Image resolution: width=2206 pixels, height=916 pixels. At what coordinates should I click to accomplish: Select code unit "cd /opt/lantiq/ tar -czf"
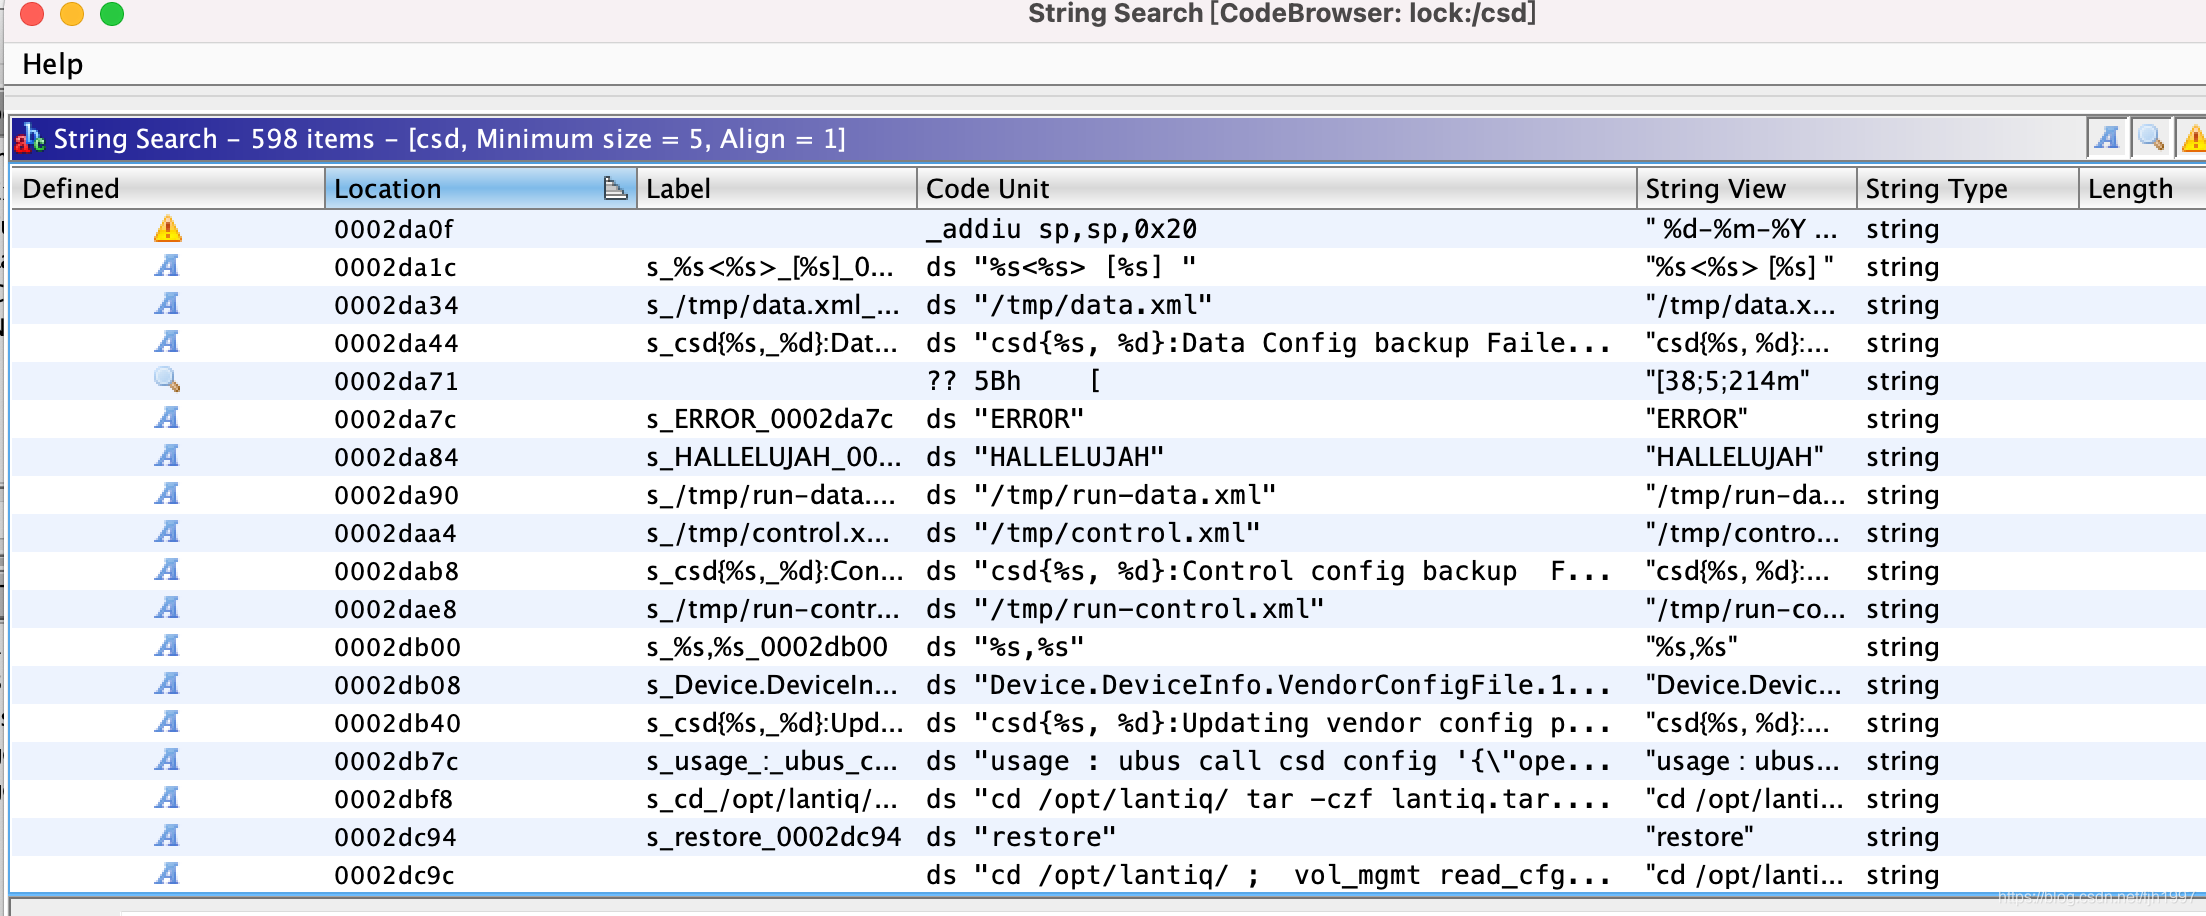(x=1268, y=799)
